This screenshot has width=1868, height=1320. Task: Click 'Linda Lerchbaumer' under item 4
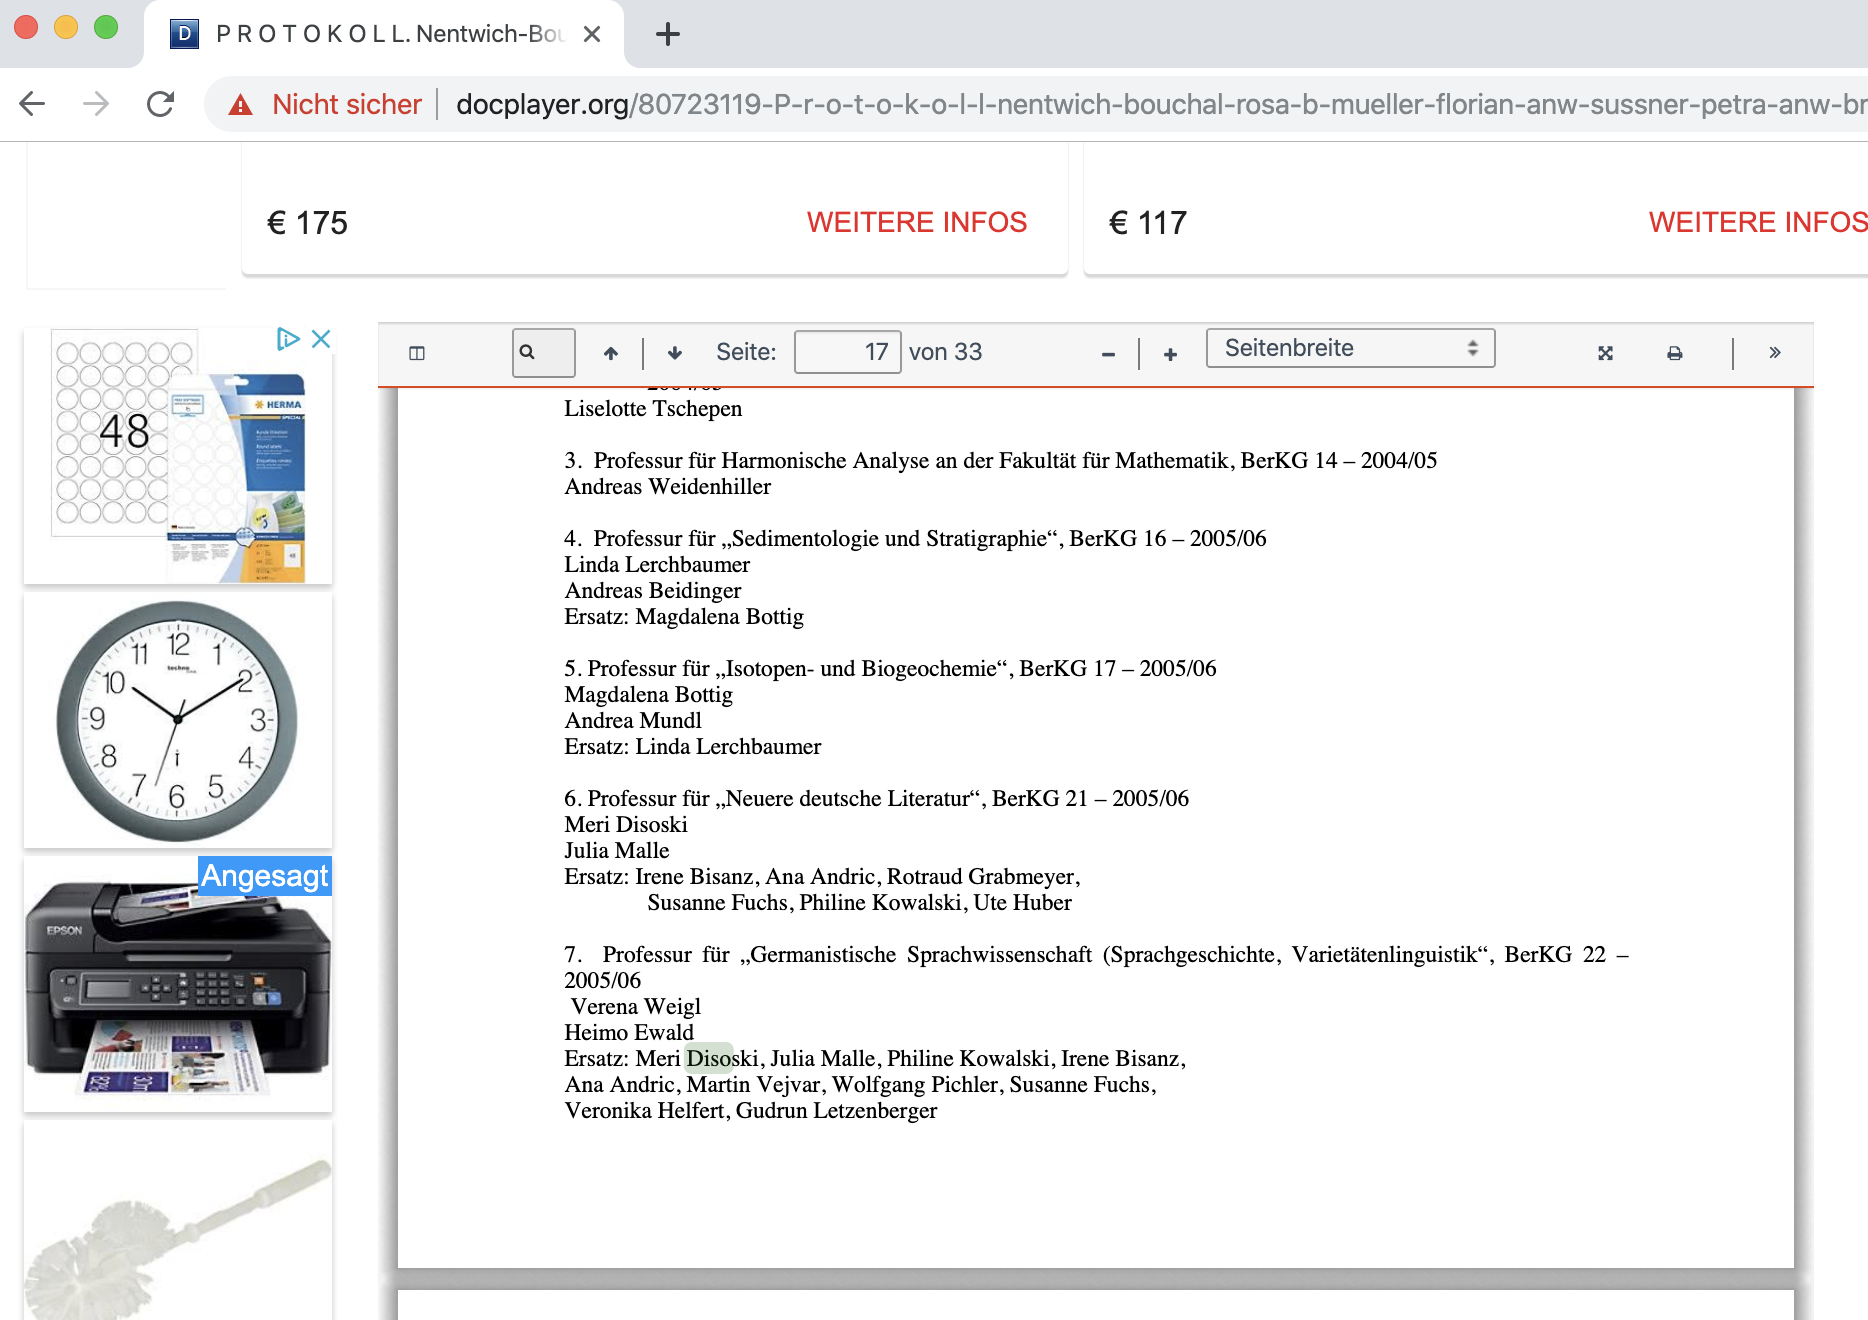[x=657, y=564]
